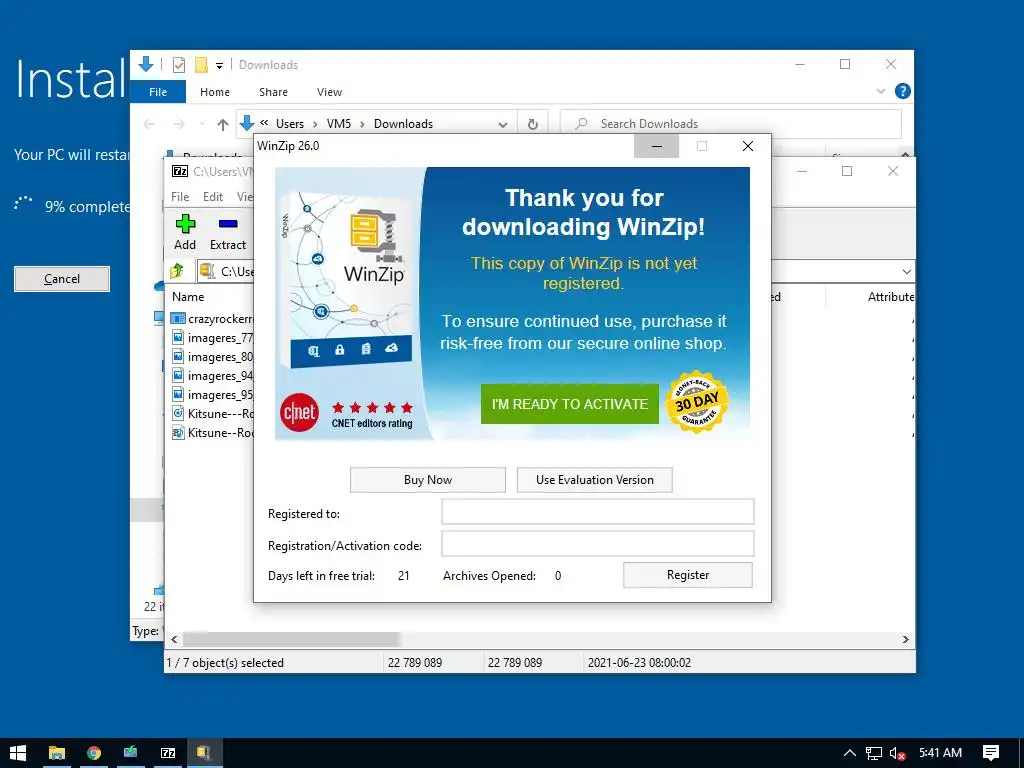Click the Buy Now button

(428, 480)
